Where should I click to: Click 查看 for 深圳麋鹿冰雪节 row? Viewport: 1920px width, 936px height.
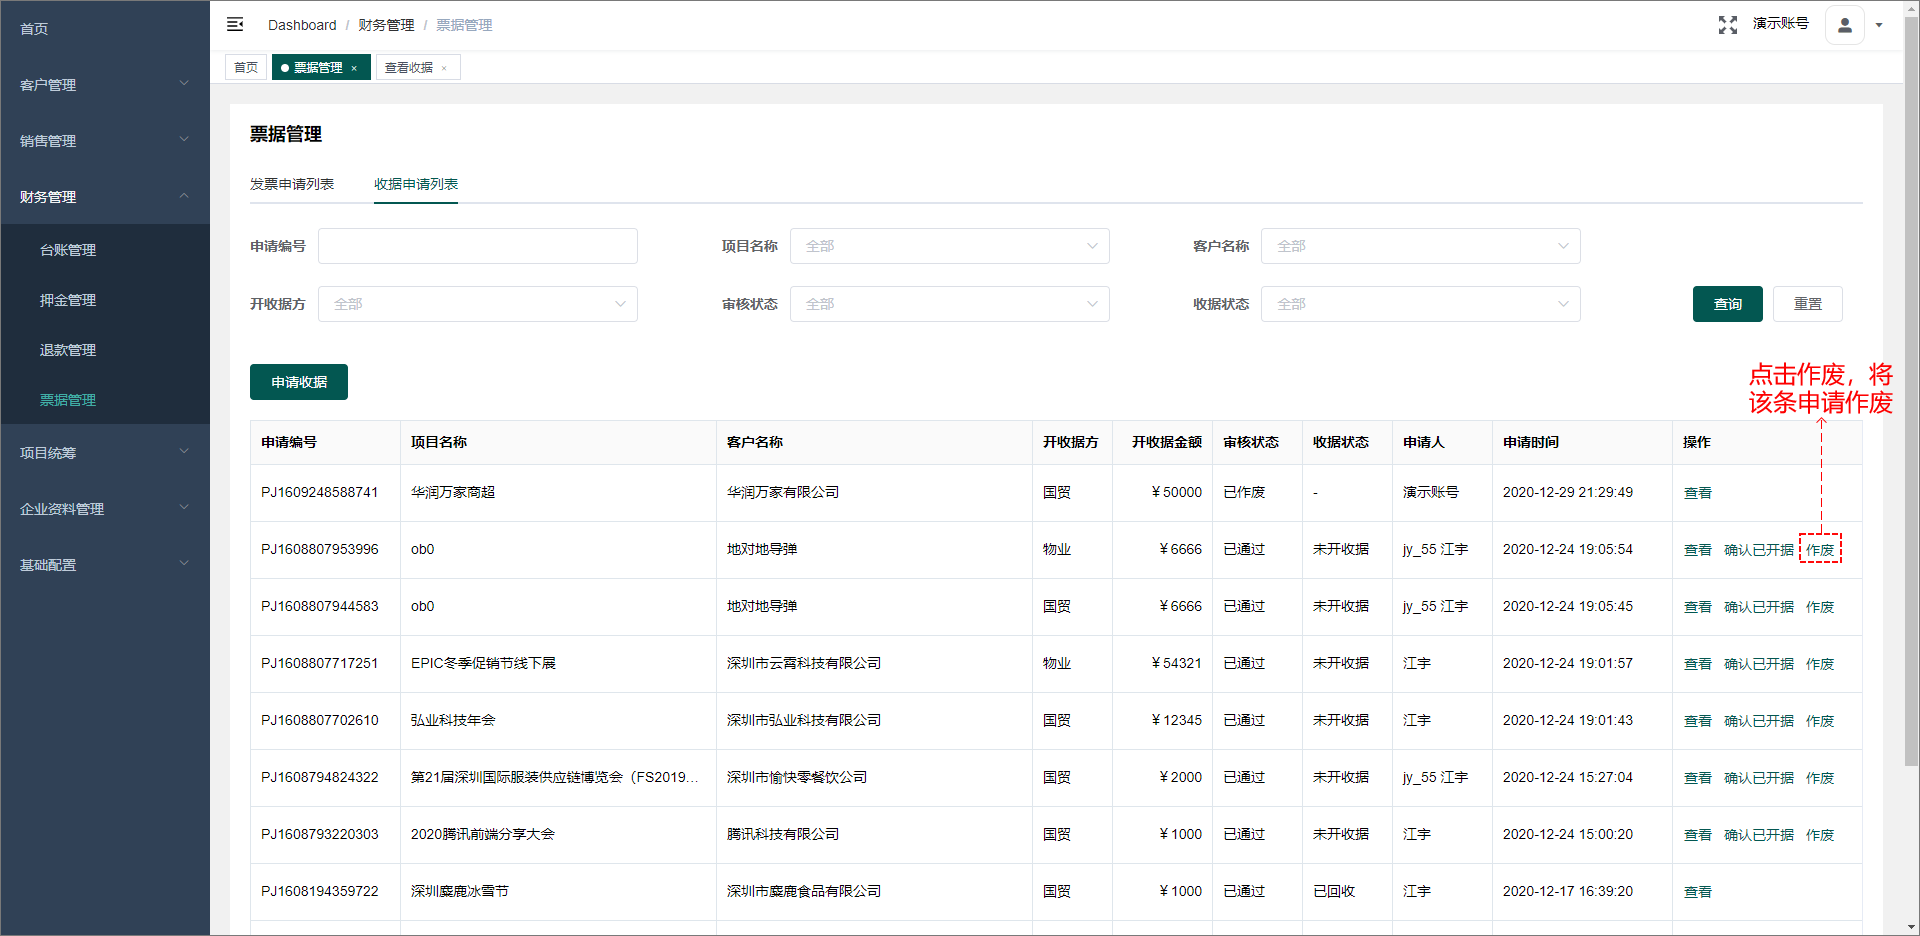tap(1698, 892)
